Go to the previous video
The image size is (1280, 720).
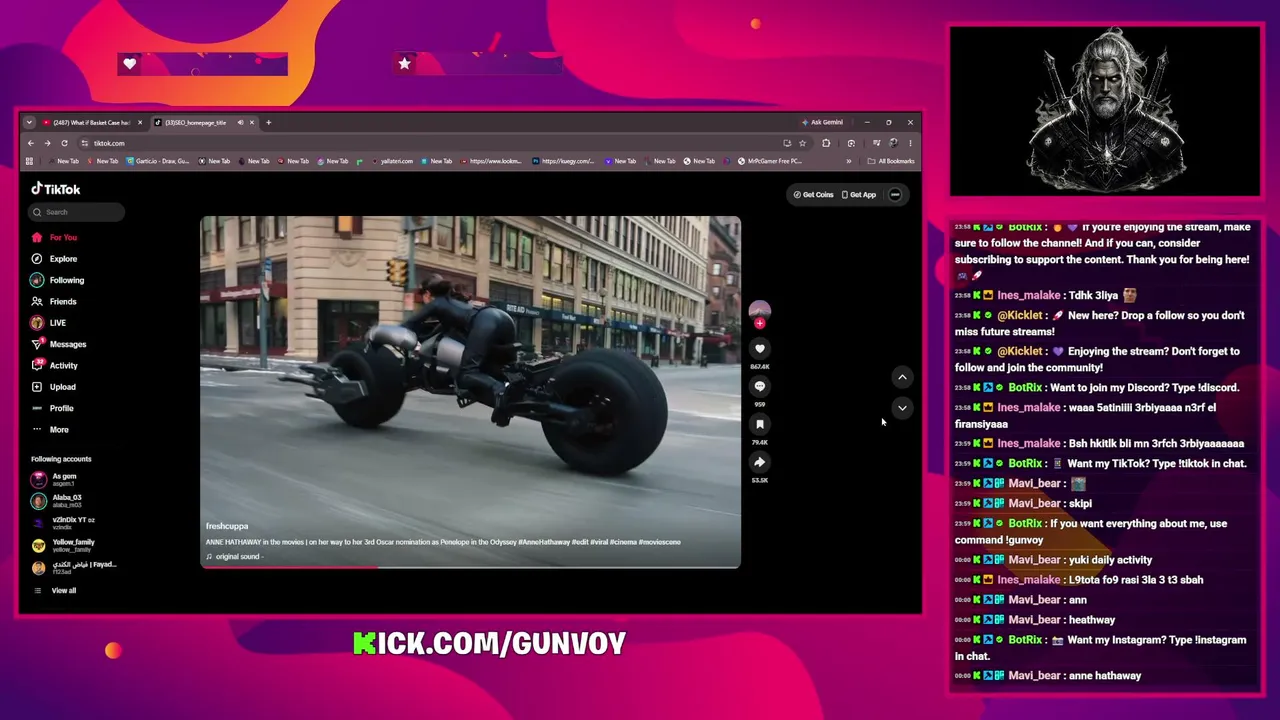tap(902, 378)
